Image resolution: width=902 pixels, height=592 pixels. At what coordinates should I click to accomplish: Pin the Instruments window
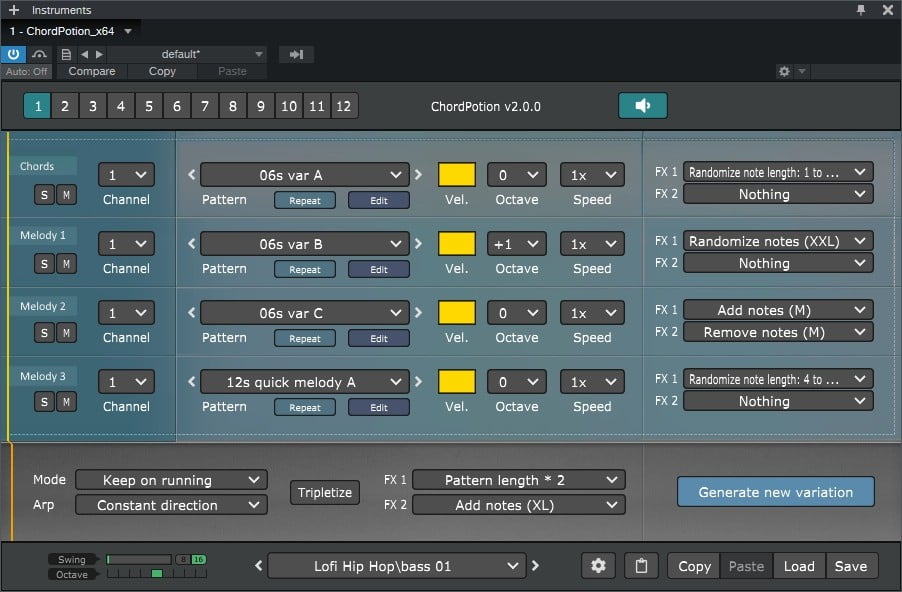[861, 10]
